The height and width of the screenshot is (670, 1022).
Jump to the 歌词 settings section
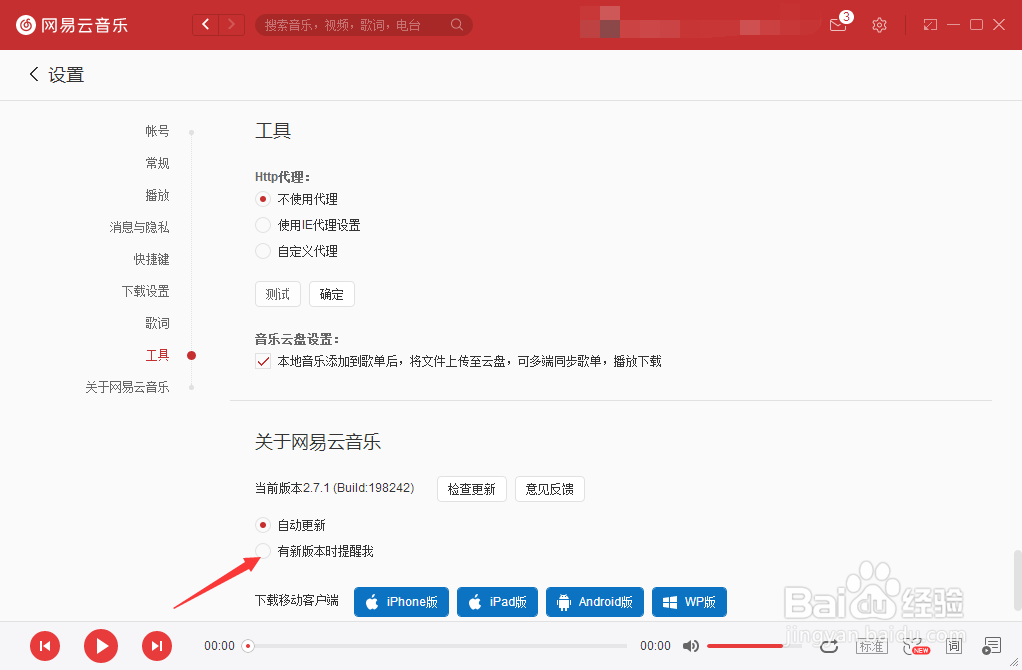(x=157, y=323)
